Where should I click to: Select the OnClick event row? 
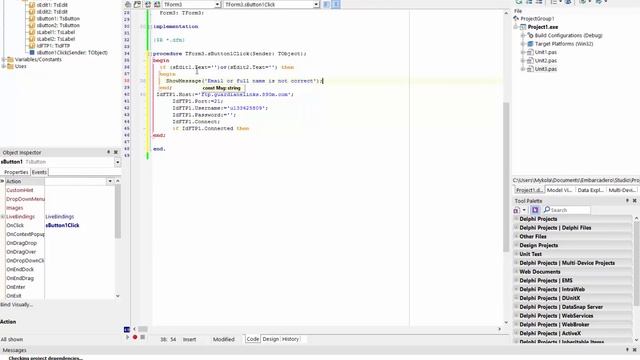(60, 225)
